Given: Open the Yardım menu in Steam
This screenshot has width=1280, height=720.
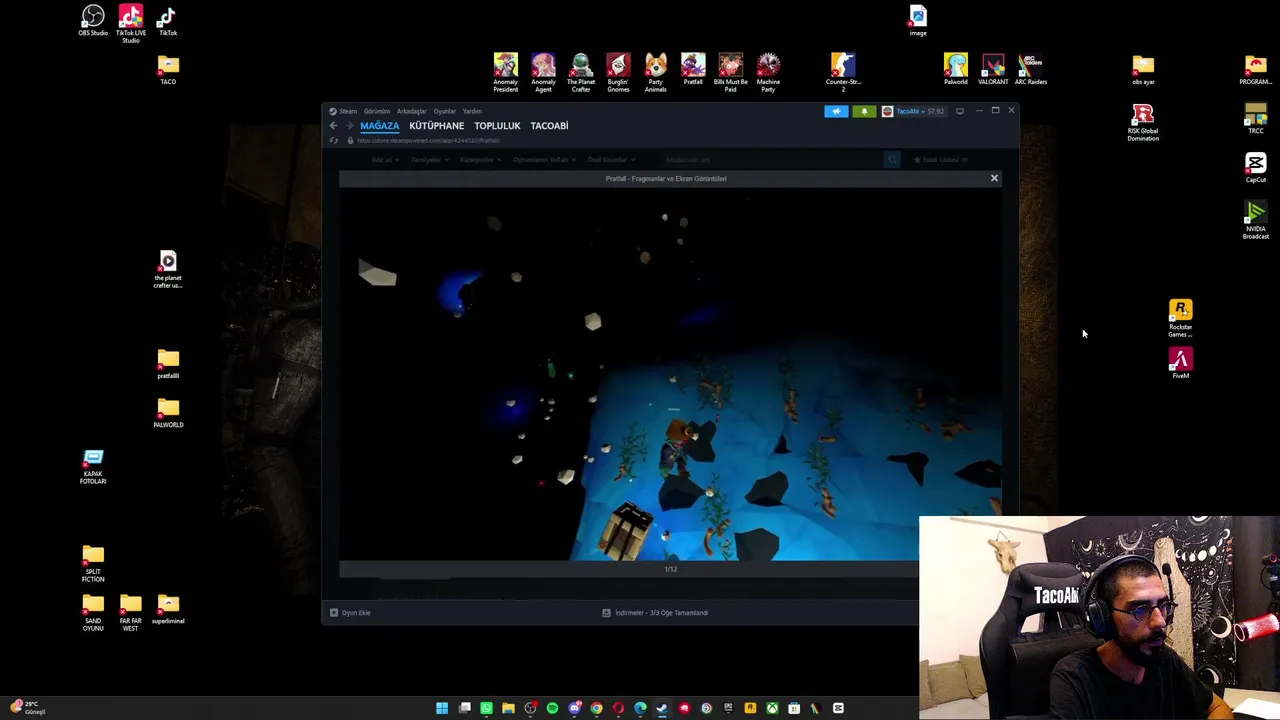Looking at the screenshot, I should coord(472,111).
